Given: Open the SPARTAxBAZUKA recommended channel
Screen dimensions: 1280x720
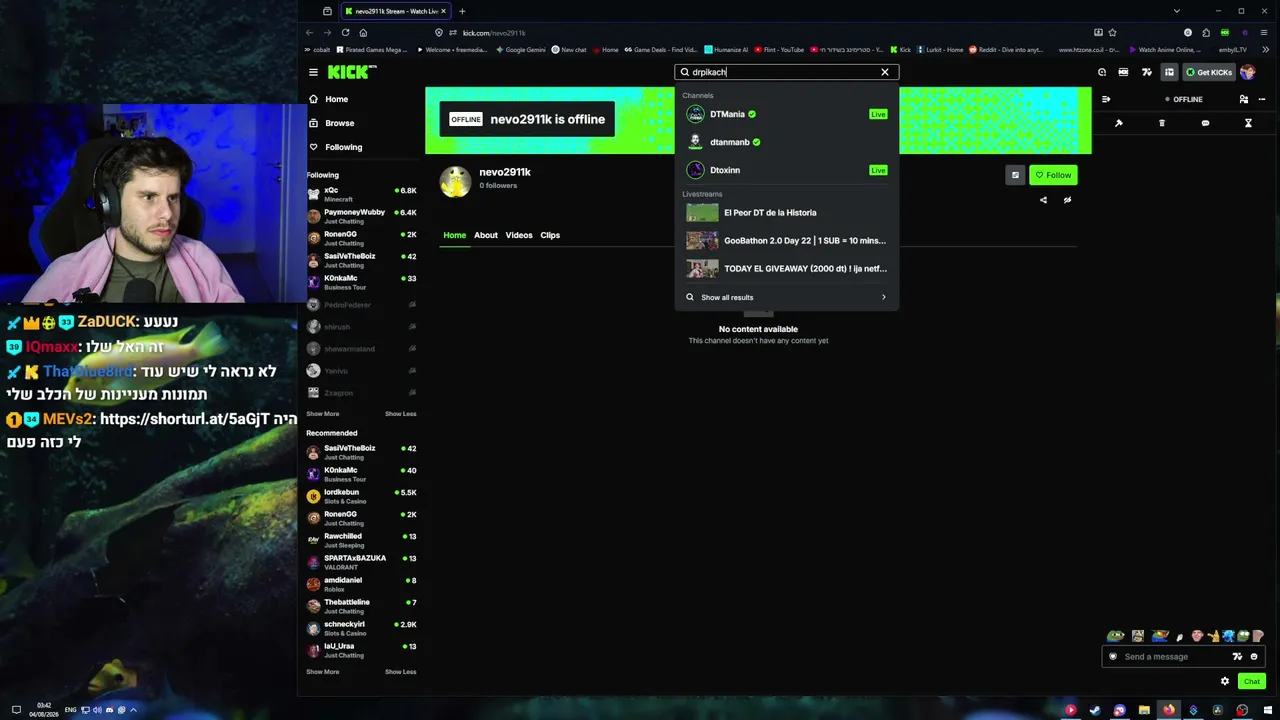Looking at the screenshot, I should (x=362, y=562).
